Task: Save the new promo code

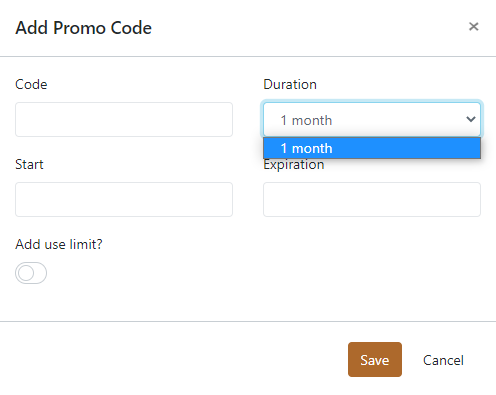Action: click(x=375, y=360)
